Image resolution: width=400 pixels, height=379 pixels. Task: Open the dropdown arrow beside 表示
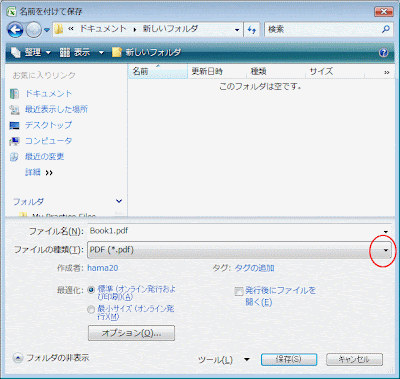(101, 53)
